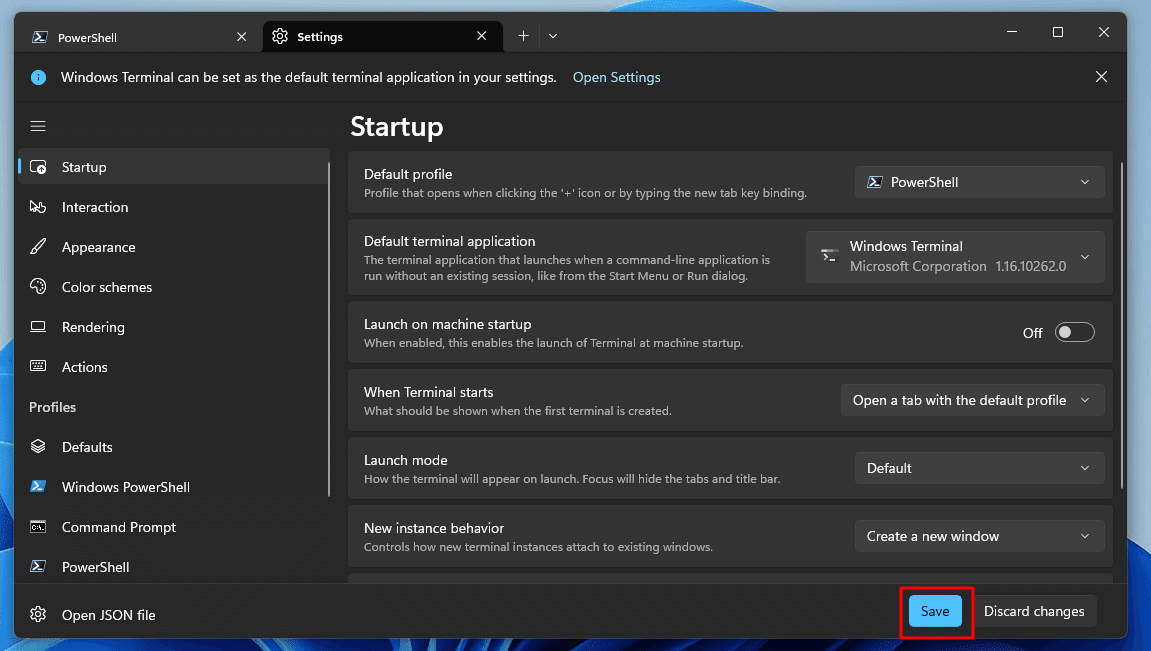Toggle Launch on machine startup switch
The image size is (1151, 651).
pos(1074,332)
